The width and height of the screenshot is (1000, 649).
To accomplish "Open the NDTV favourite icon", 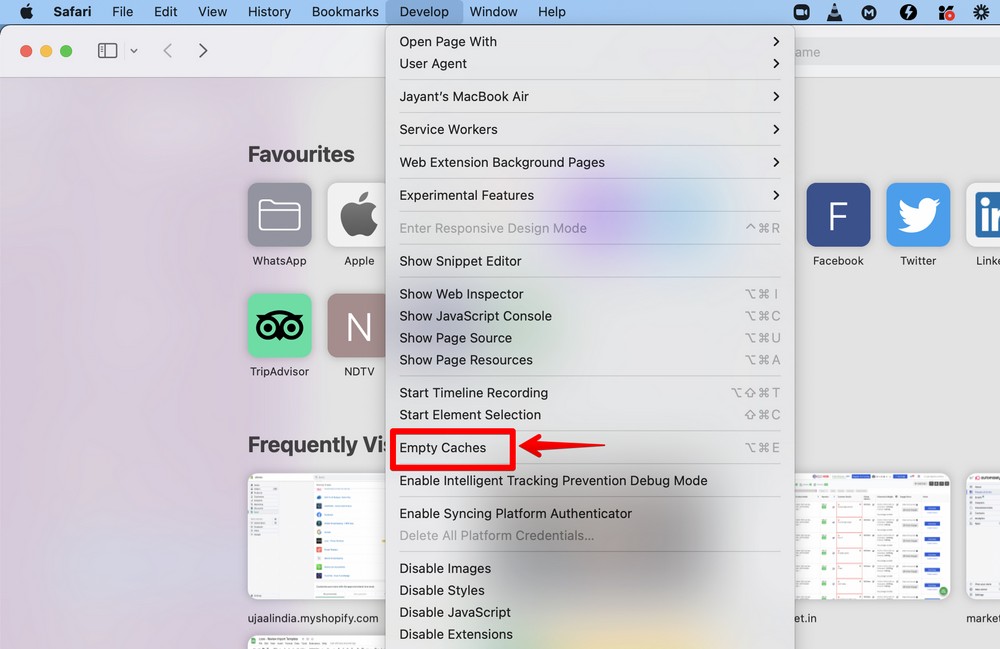I will click(x=357, y=325).
